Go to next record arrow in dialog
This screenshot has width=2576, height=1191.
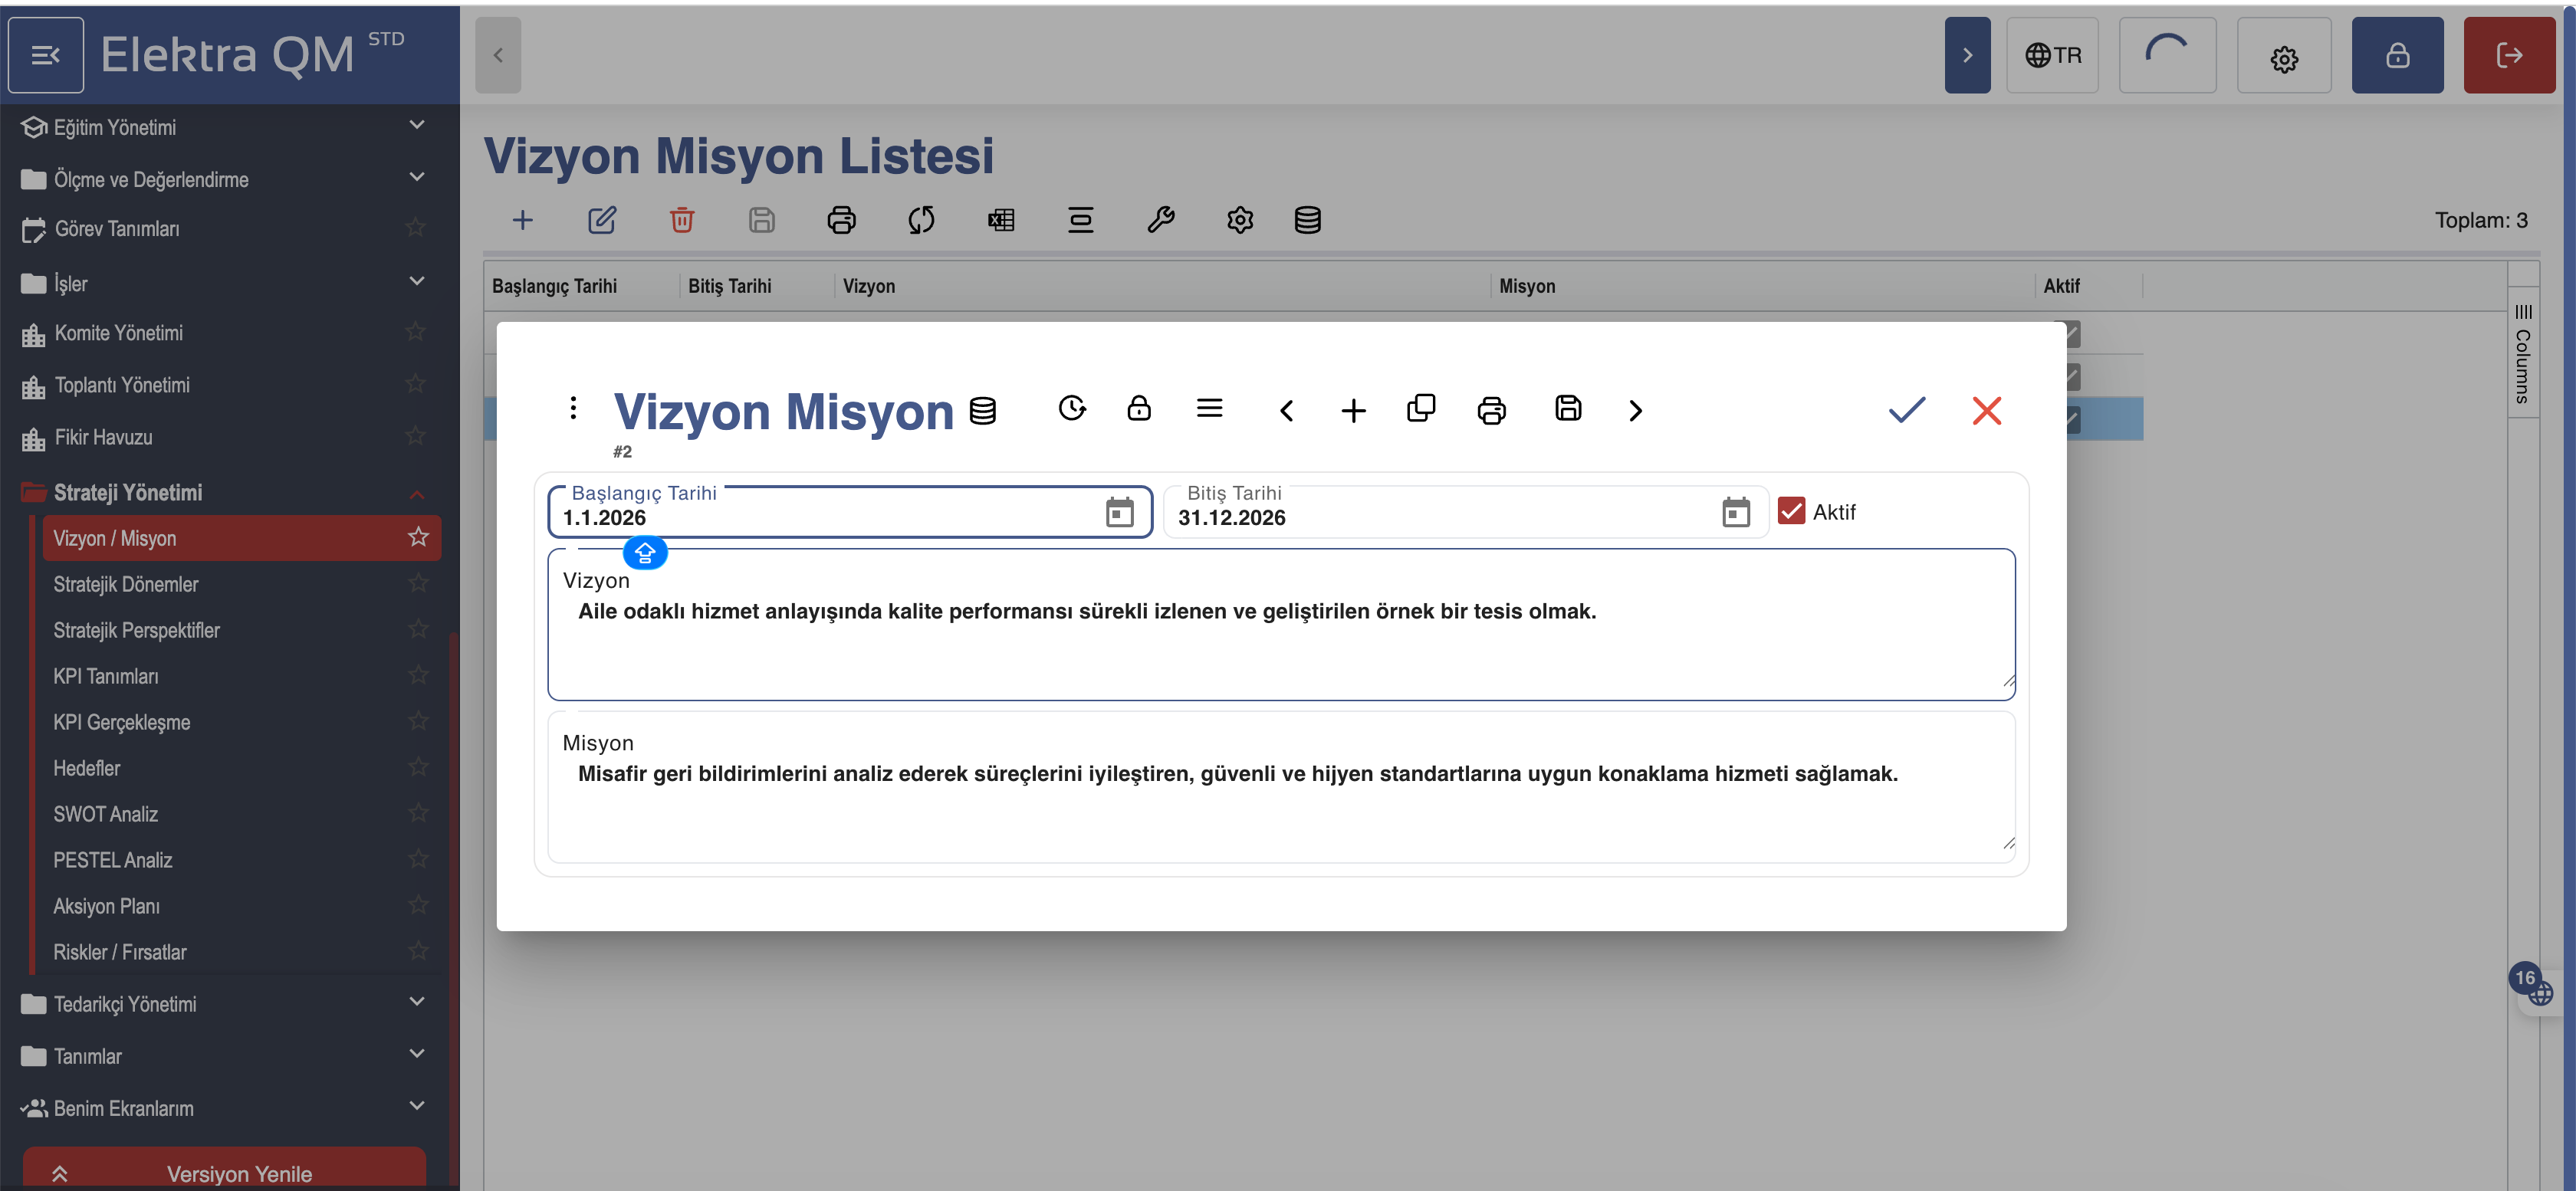pos(1635,410)
